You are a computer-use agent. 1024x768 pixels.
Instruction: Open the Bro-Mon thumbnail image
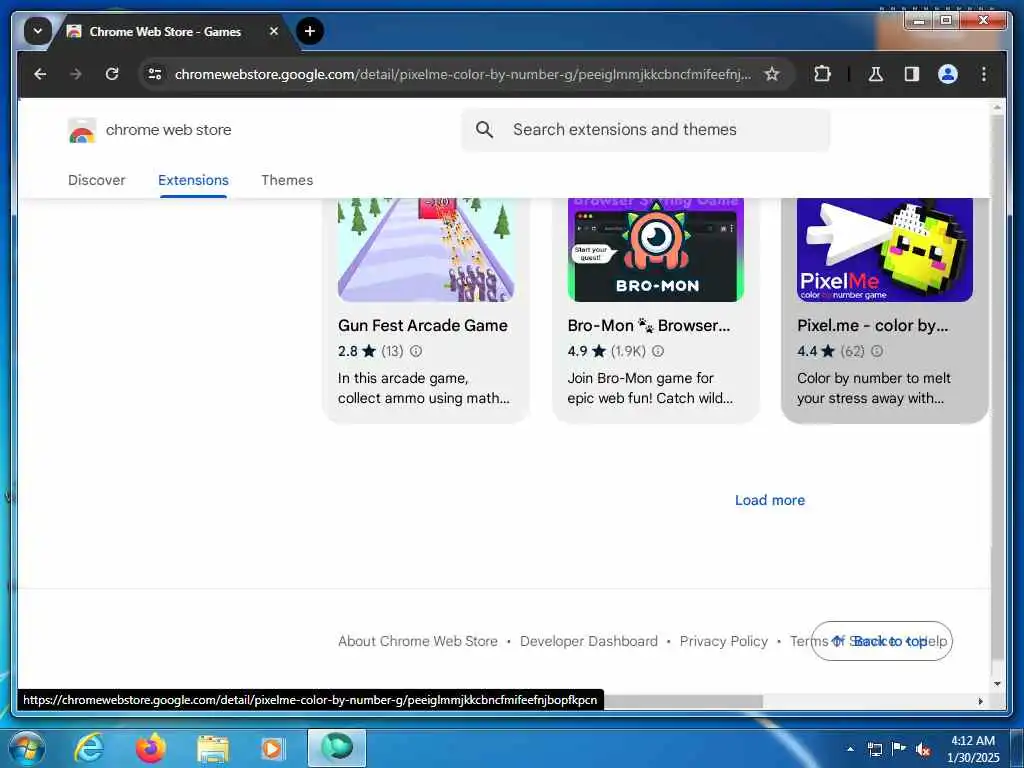click(x=656, y=250)
